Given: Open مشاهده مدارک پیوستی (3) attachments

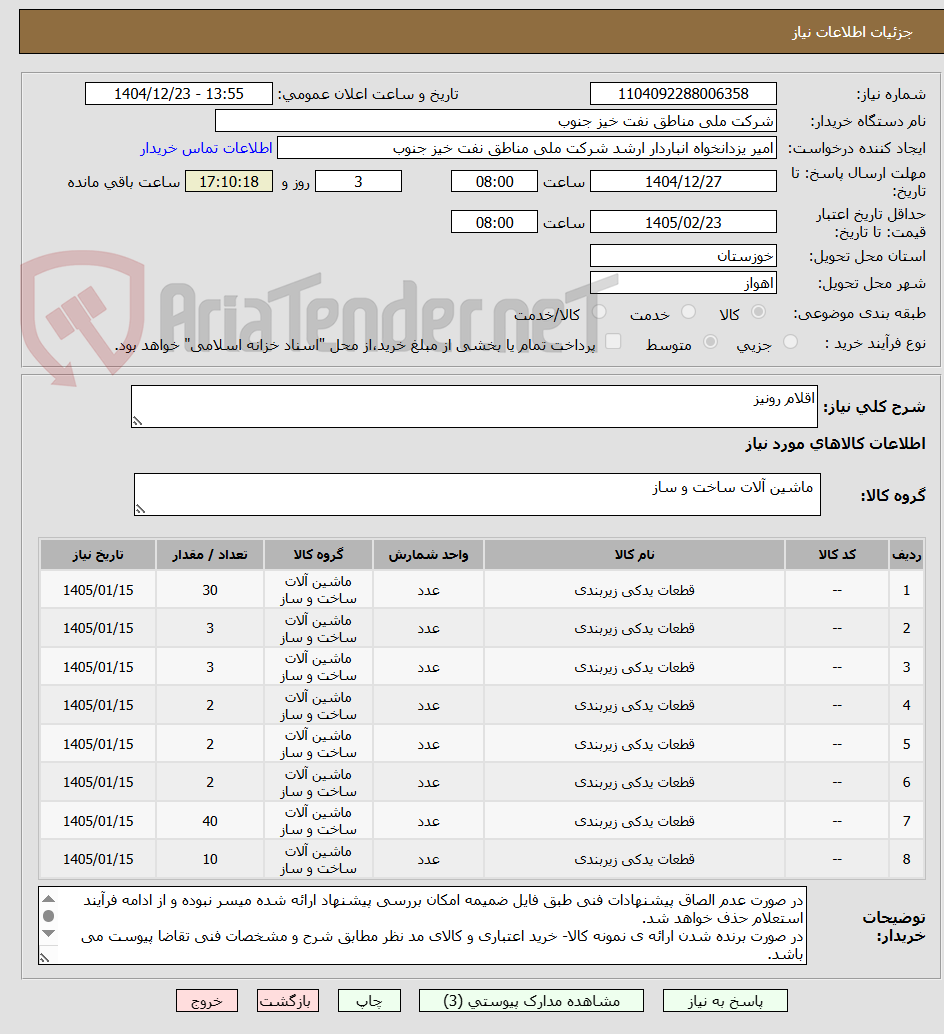Looking at the screenshot, I should pos(531,1001).
